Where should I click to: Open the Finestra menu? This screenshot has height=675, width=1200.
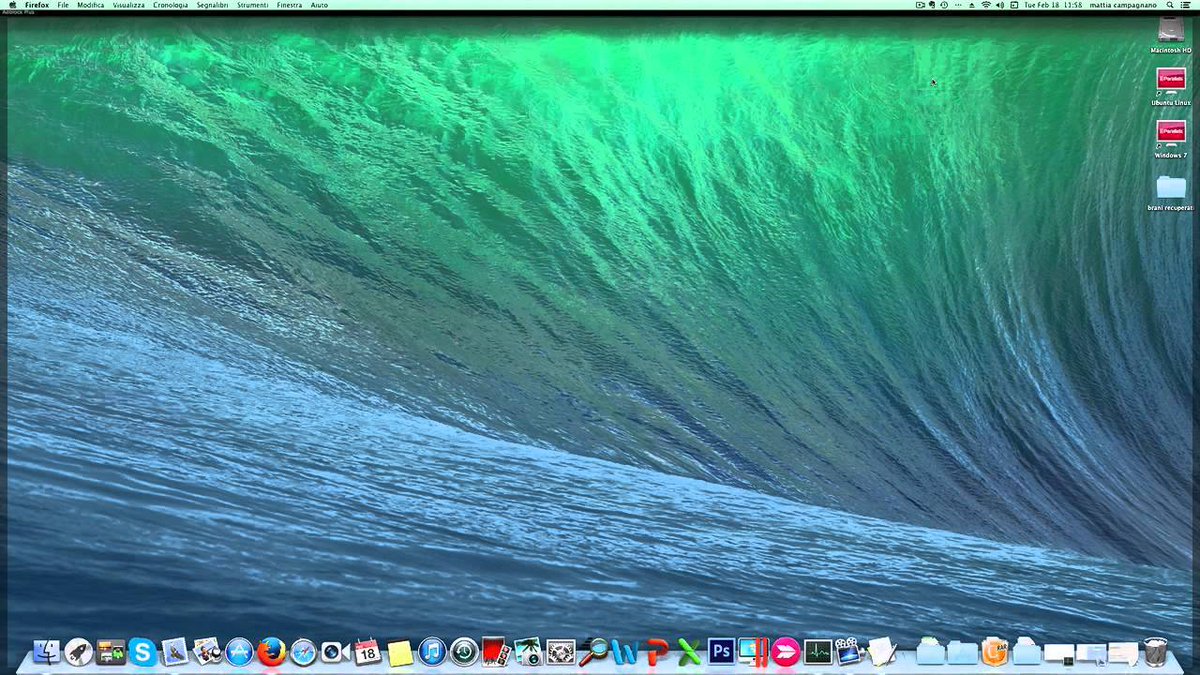click(x=290, y=5)
